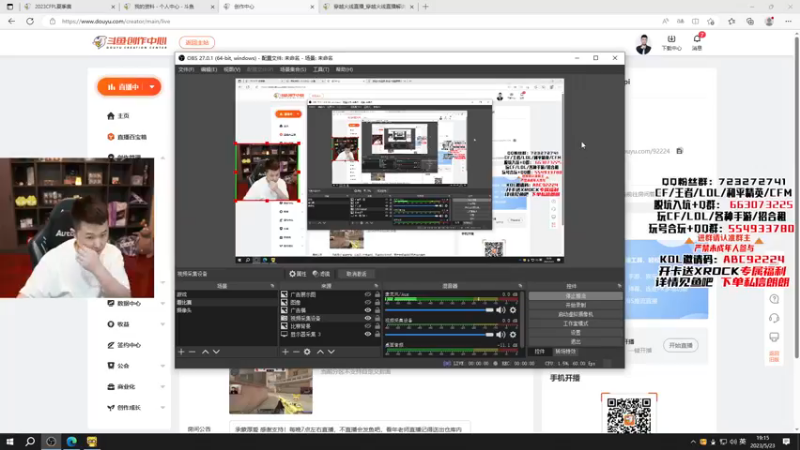The image size is (800, 450).
Task: Open the browser settings ellipsis menu
Action: coord(788,21)
